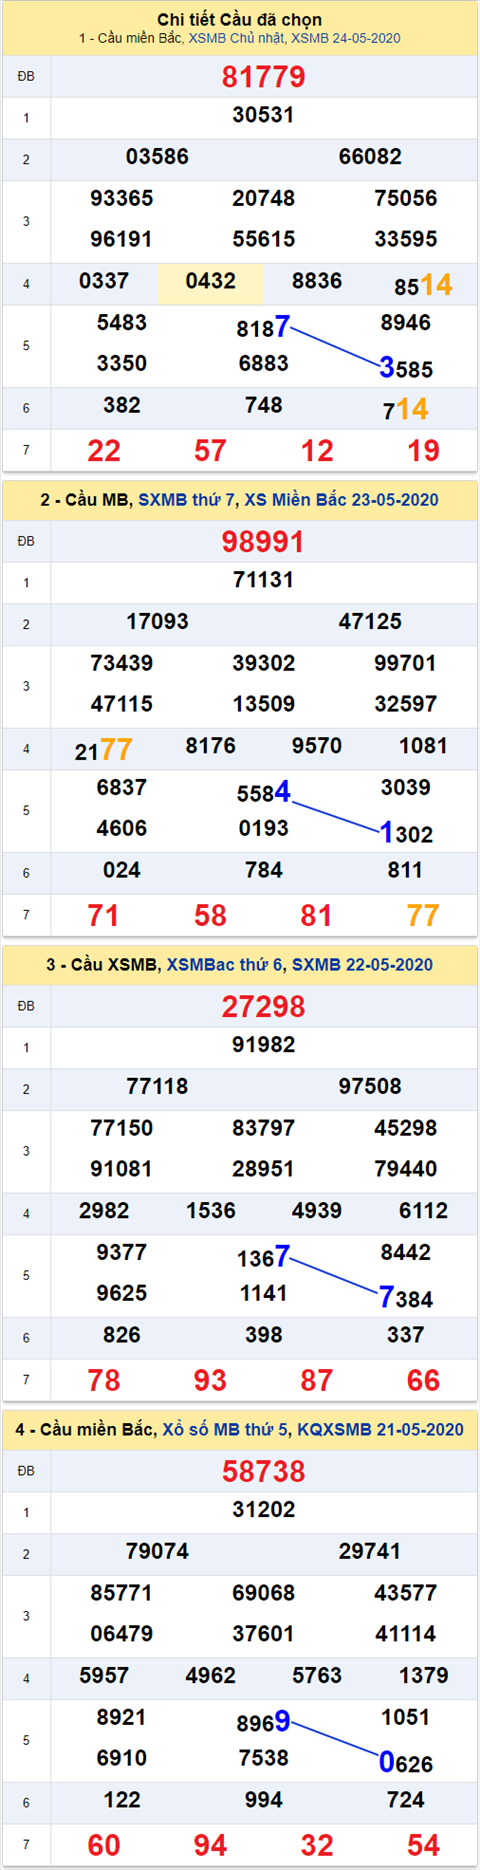The image size is (480, 1870).
Task: Select sixth prize number 024
Action: (x=122, y=870)
